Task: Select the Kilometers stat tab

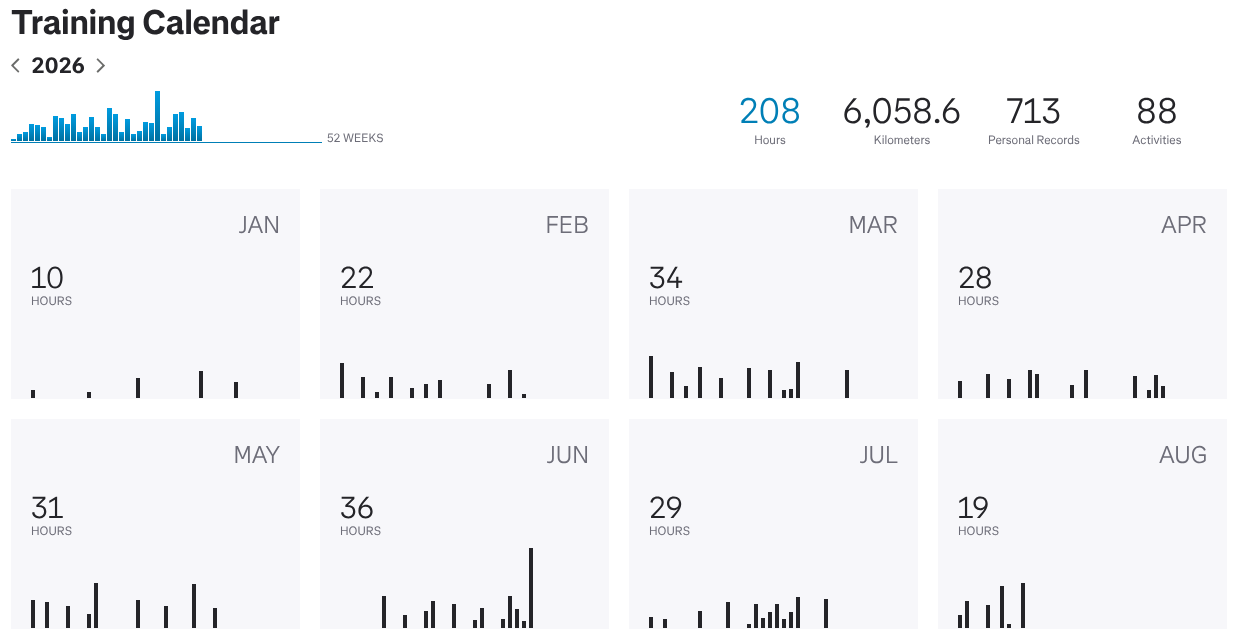Action: pyautogui.click(x=902, y=120)
